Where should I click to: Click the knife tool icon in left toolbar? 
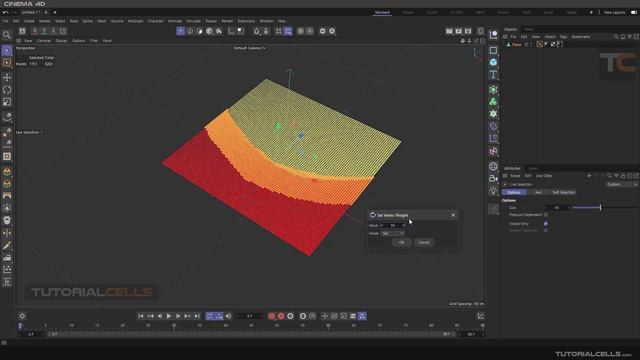coord(7,245)
